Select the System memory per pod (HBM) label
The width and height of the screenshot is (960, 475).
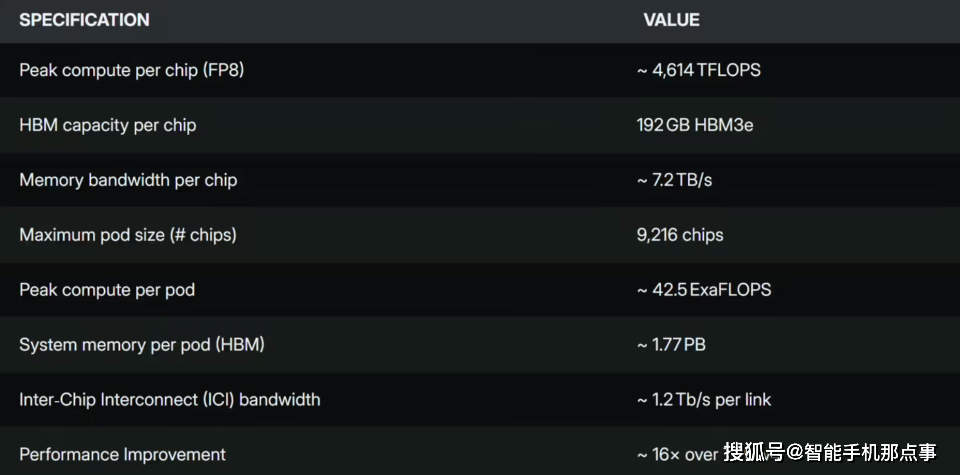pyautogui.click(x=142, y=345)
